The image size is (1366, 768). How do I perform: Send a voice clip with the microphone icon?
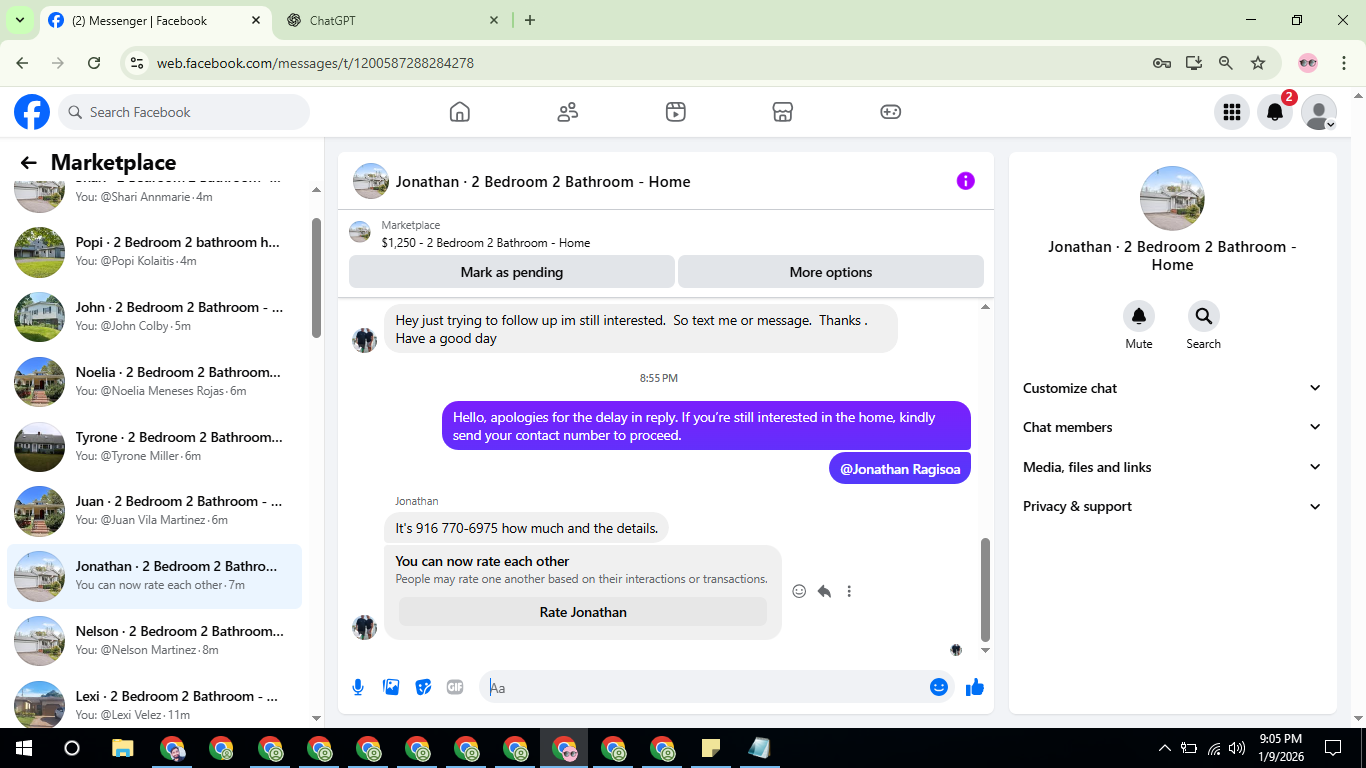click(x=358, y=687)
